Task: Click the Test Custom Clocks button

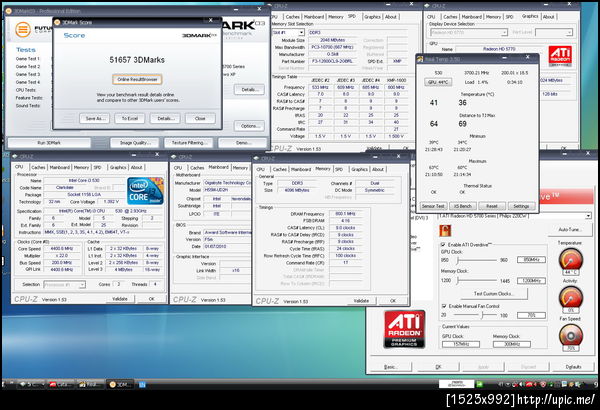Action: click(494, 294)
